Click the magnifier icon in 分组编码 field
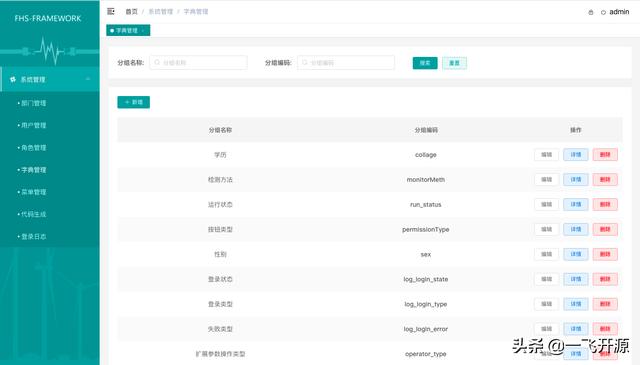This screenshot has height=365, width=640. (305, 62)
